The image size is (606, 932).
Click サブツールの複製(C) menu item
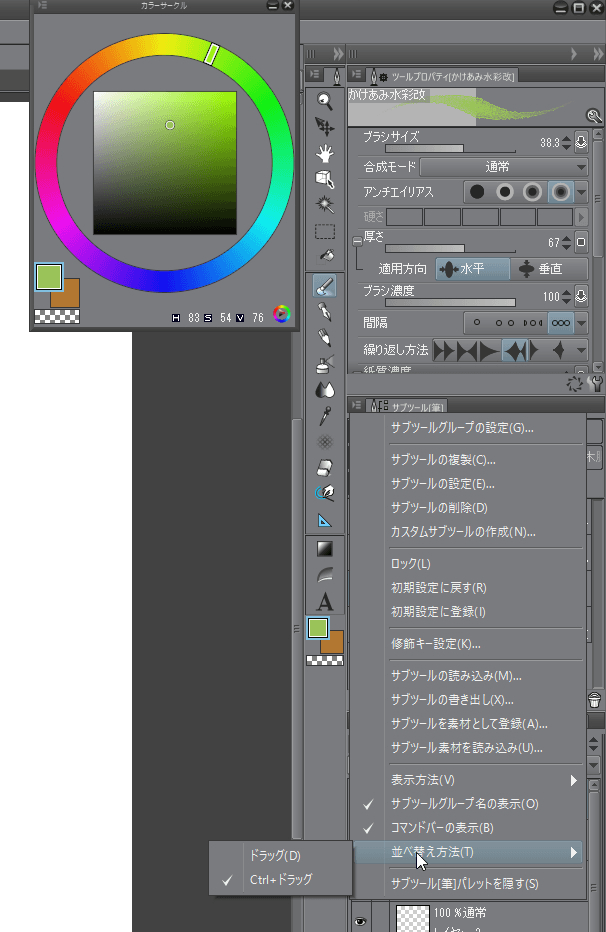pos(442,460)
